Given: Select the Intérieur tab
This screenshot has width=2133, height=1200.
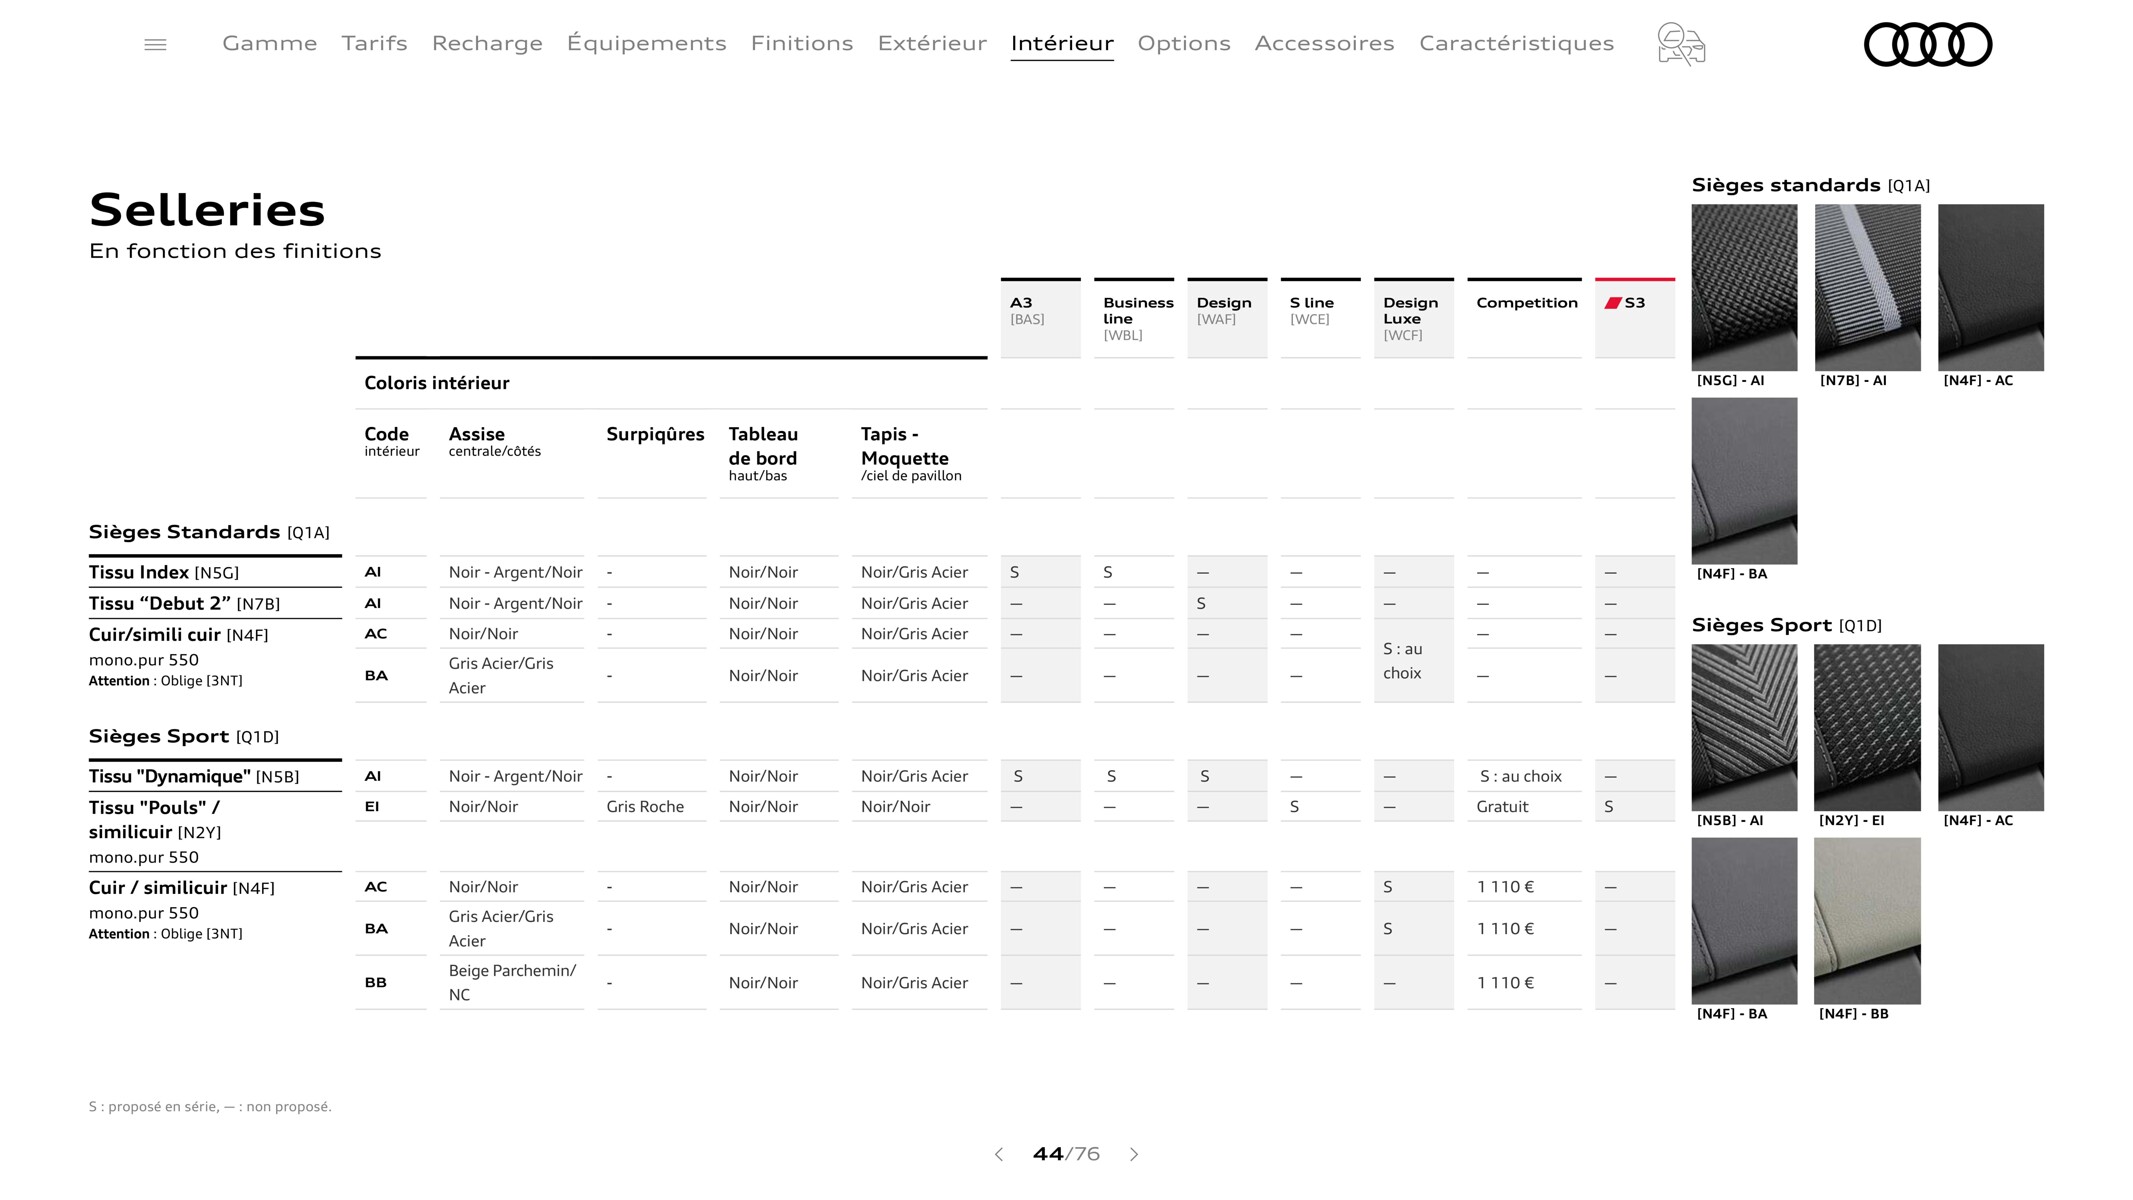Looking at the screenshot, I should (1062, 43).
